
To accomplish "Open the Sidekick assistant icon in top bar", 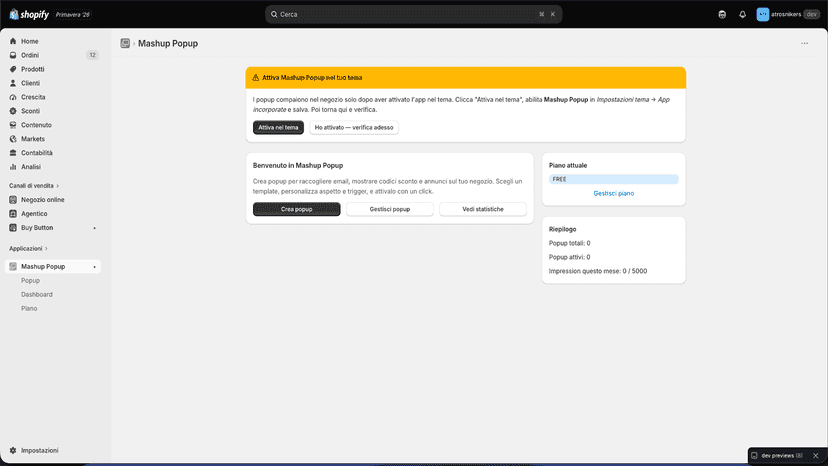I will pos(722,14).
